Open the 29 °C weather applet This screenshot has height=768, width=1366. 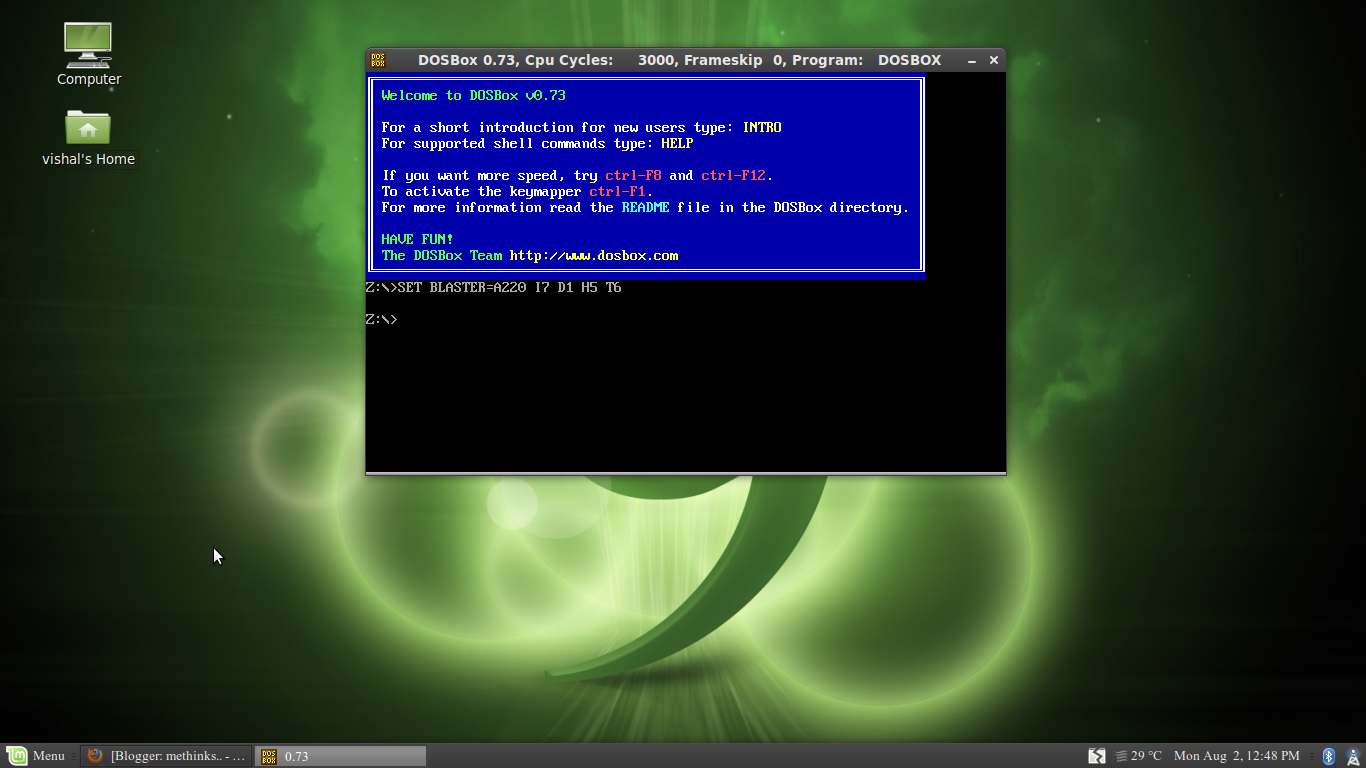(x=1139, y=756)
